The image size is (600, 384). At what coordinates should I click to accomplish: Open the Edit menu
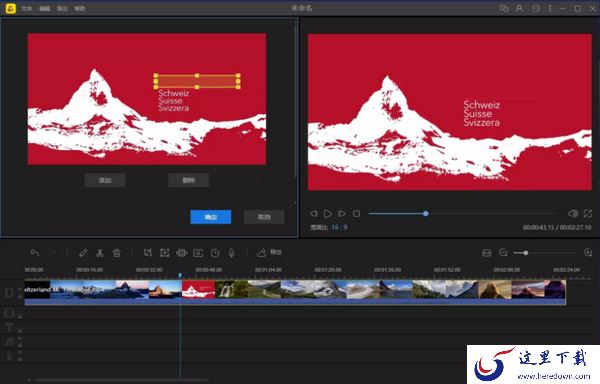pos(44,8)
